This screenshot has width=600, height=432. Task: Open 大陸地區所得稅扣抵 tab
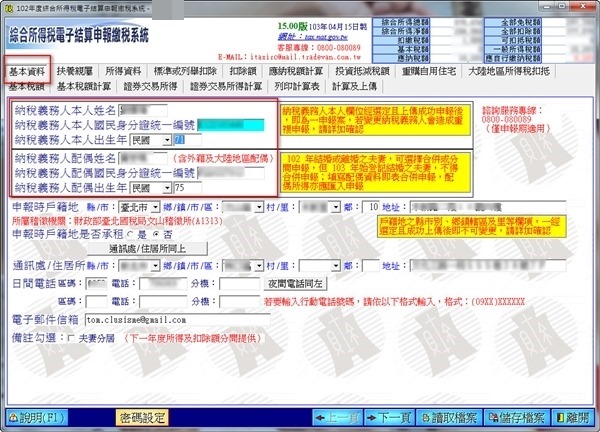509,71
